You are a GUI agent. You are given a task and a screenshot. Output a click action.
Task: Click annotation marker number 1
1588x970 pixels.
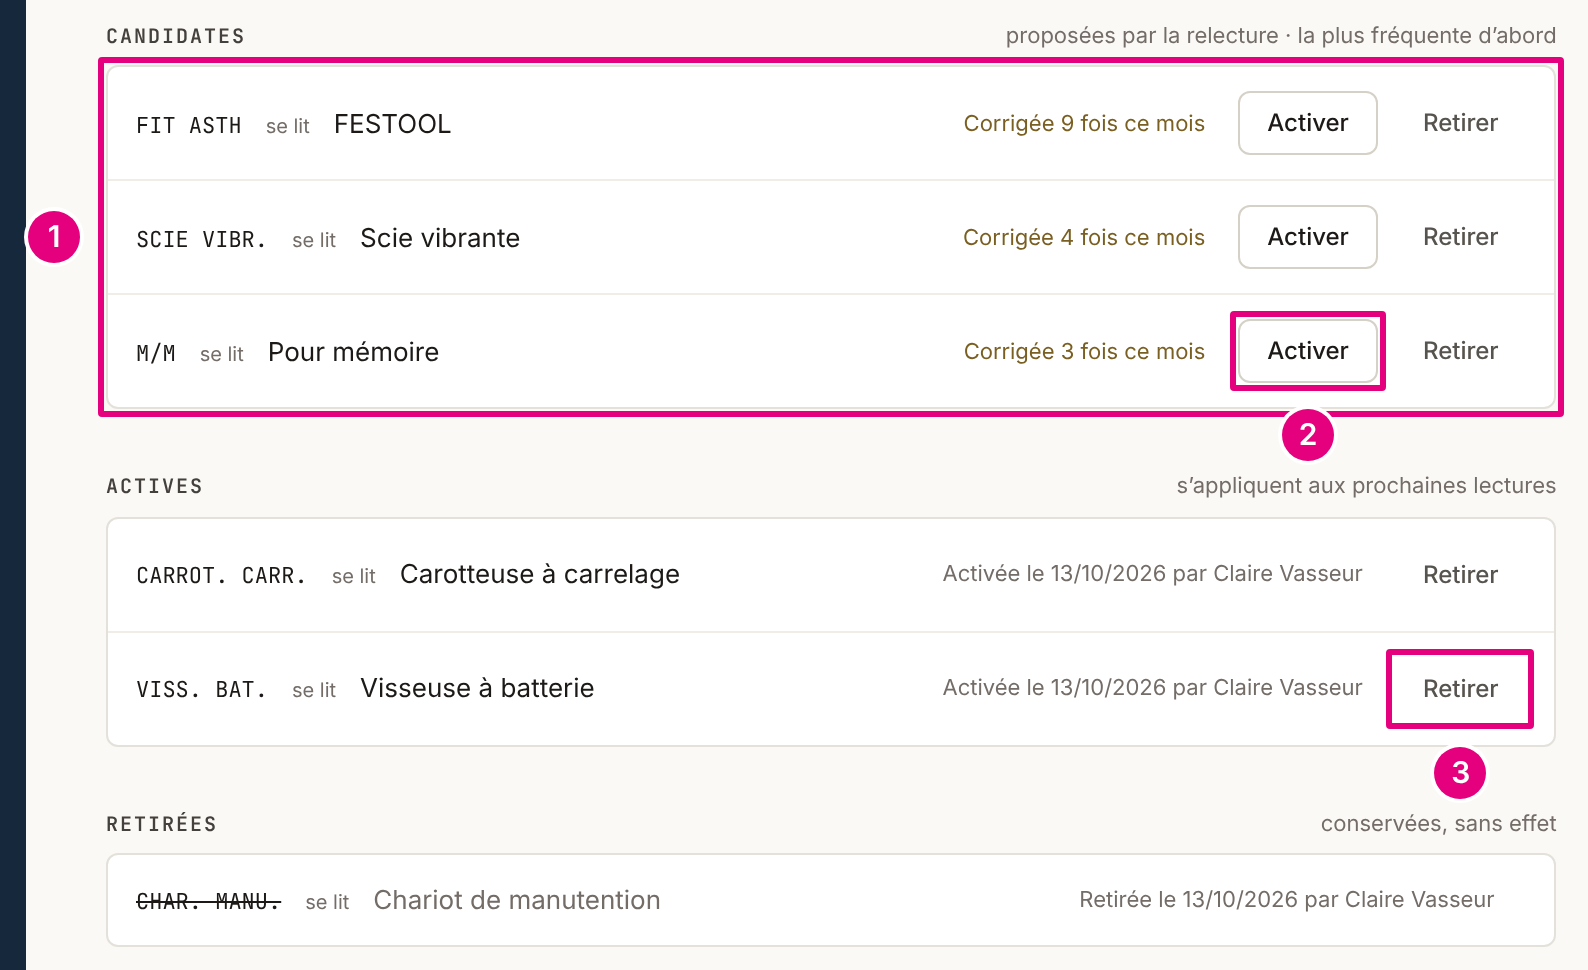54,237
